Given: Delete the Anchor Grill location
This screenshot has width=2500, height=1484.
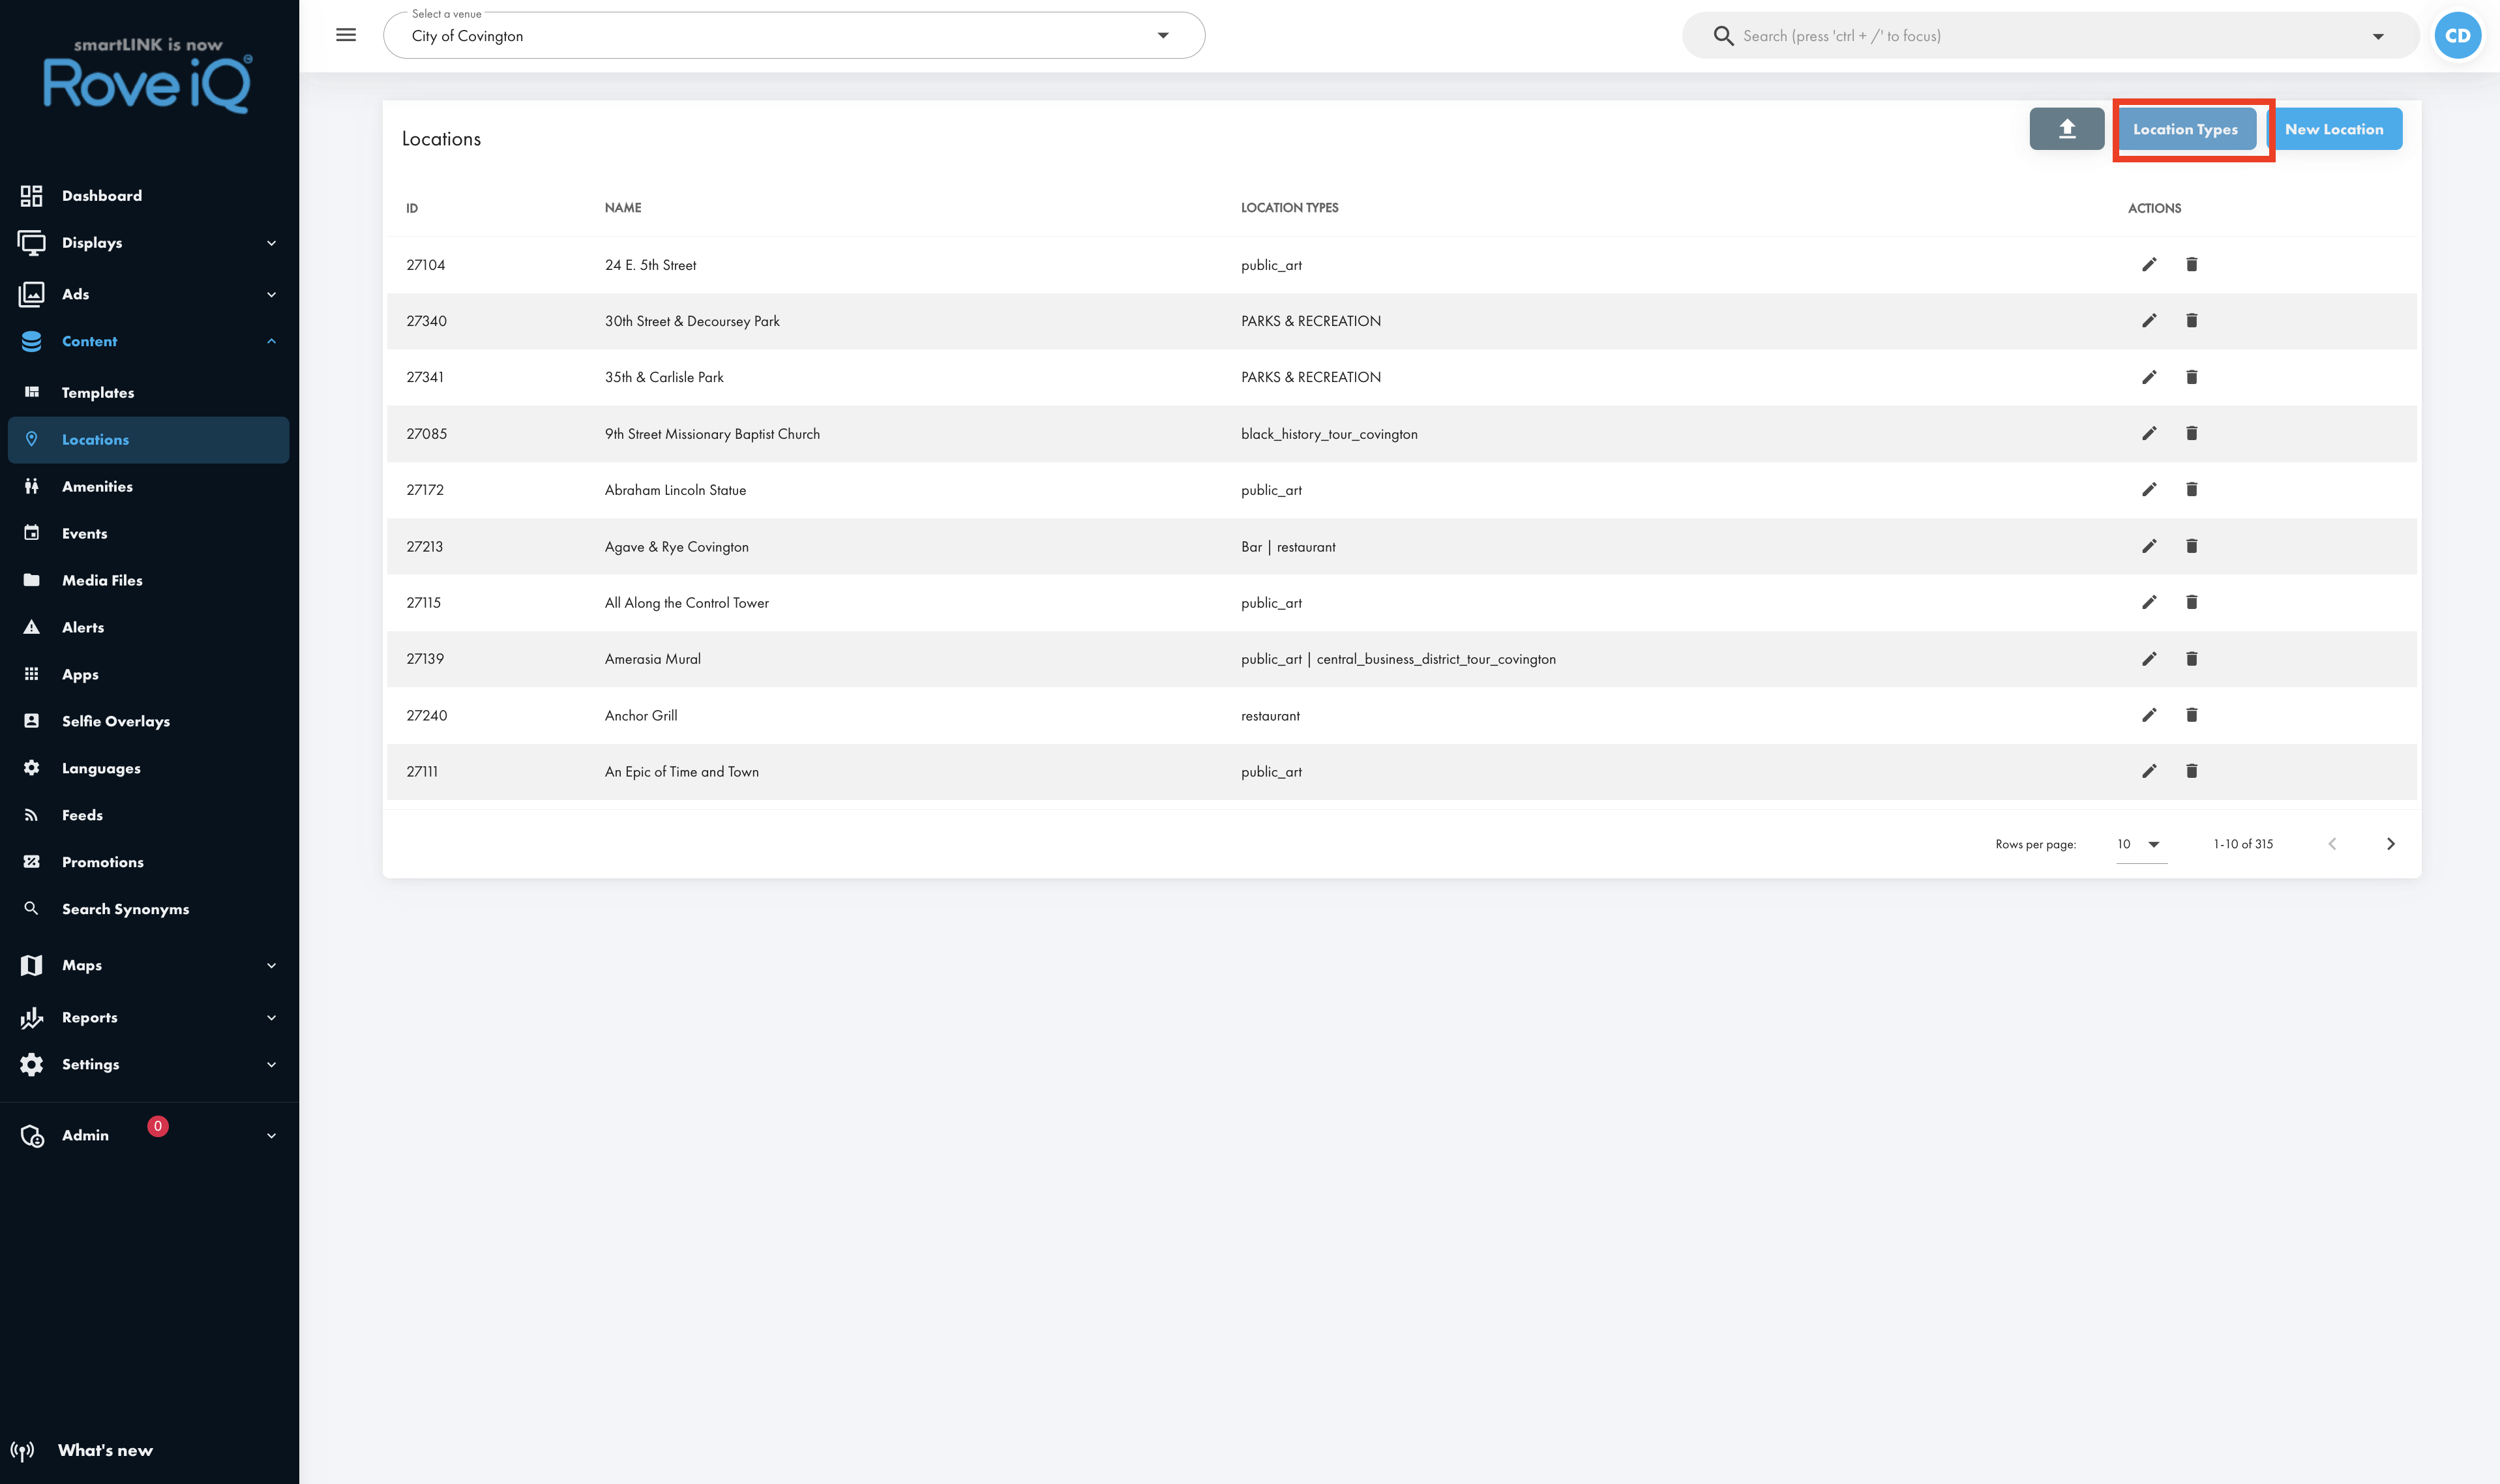Looking at the screenshot, I should tap(2191, 715).
